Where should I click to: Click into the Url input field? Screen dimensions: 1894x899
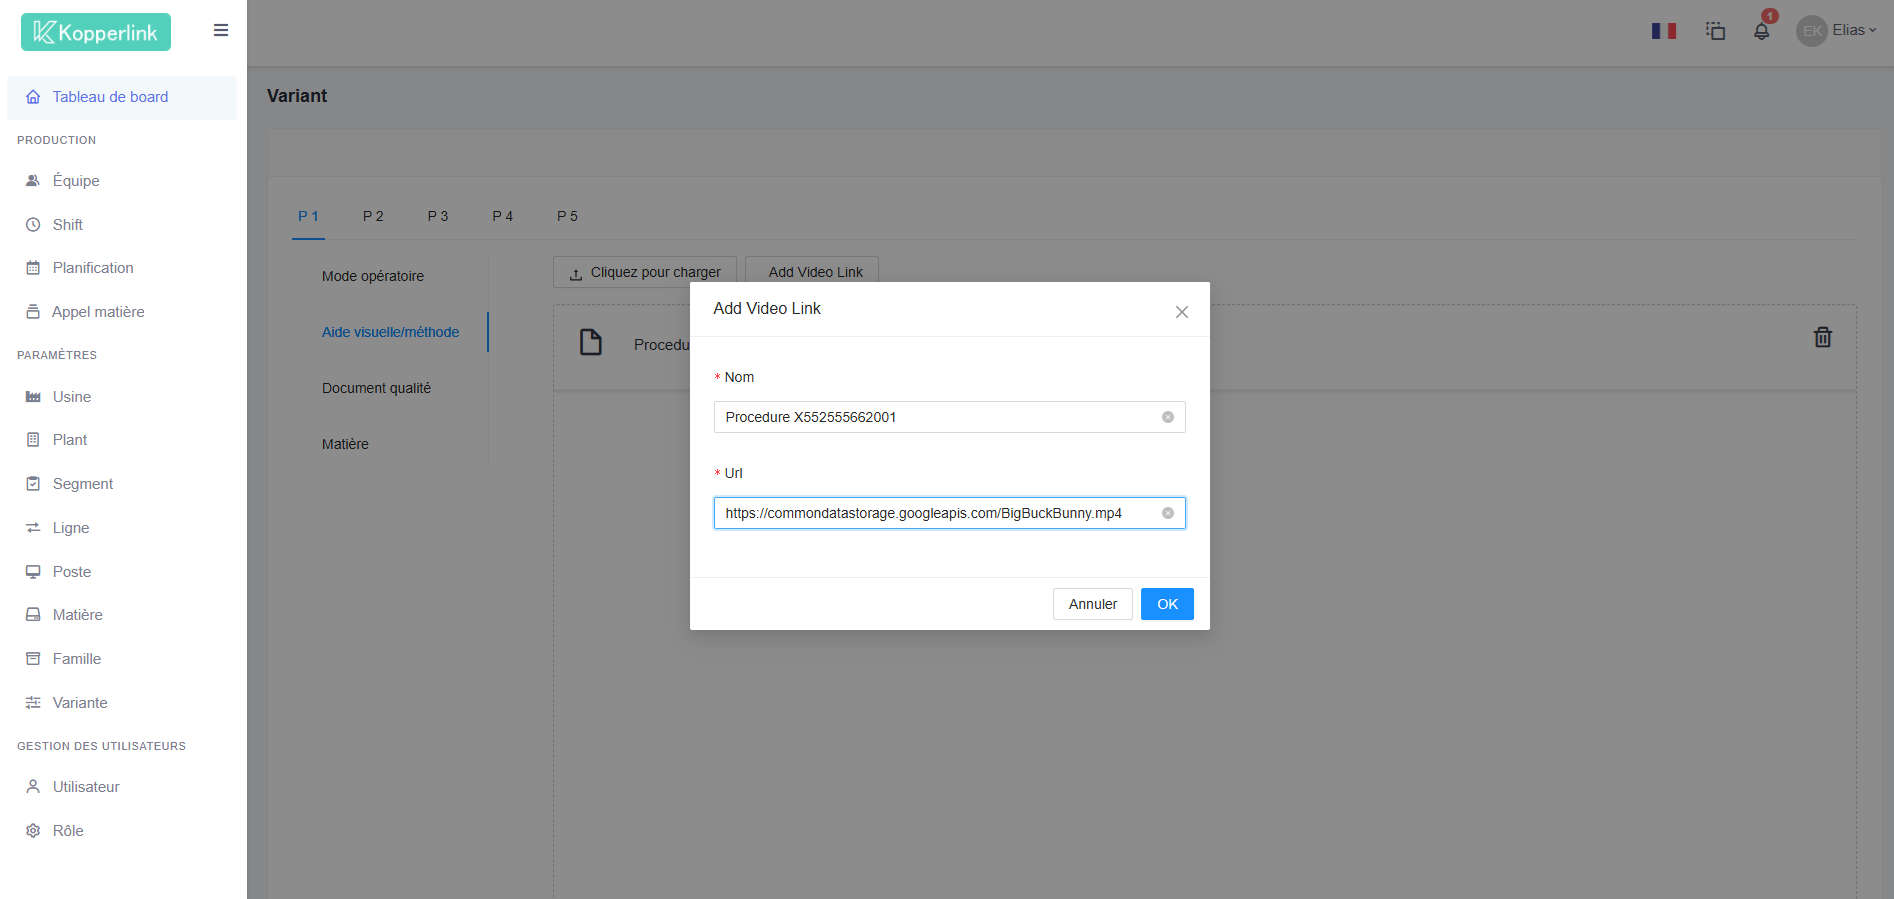pyautogui.click(x=935, y=513)
